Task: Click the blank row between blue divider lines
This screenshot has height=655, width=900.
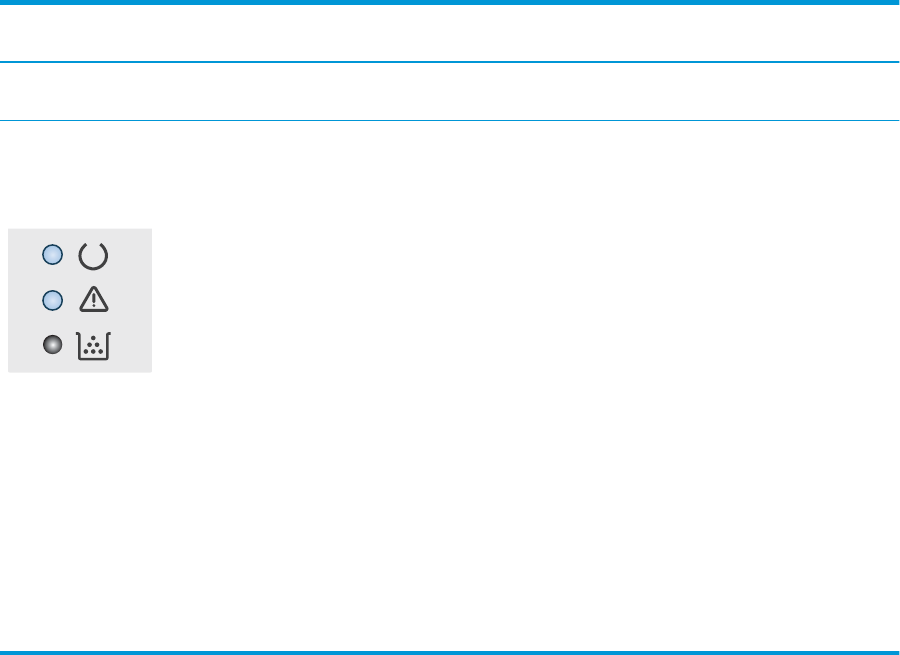Action: coord(450,91)
